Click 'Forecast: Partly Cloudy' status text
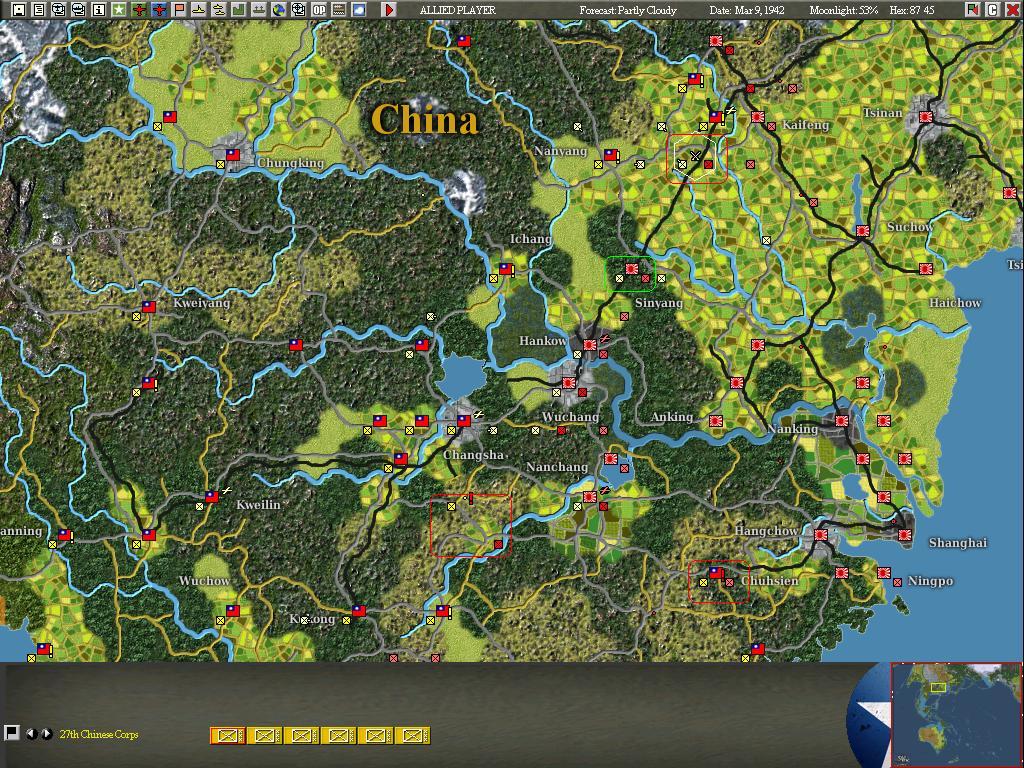Viewport: 1024px width, 768px height. [628, 10]
